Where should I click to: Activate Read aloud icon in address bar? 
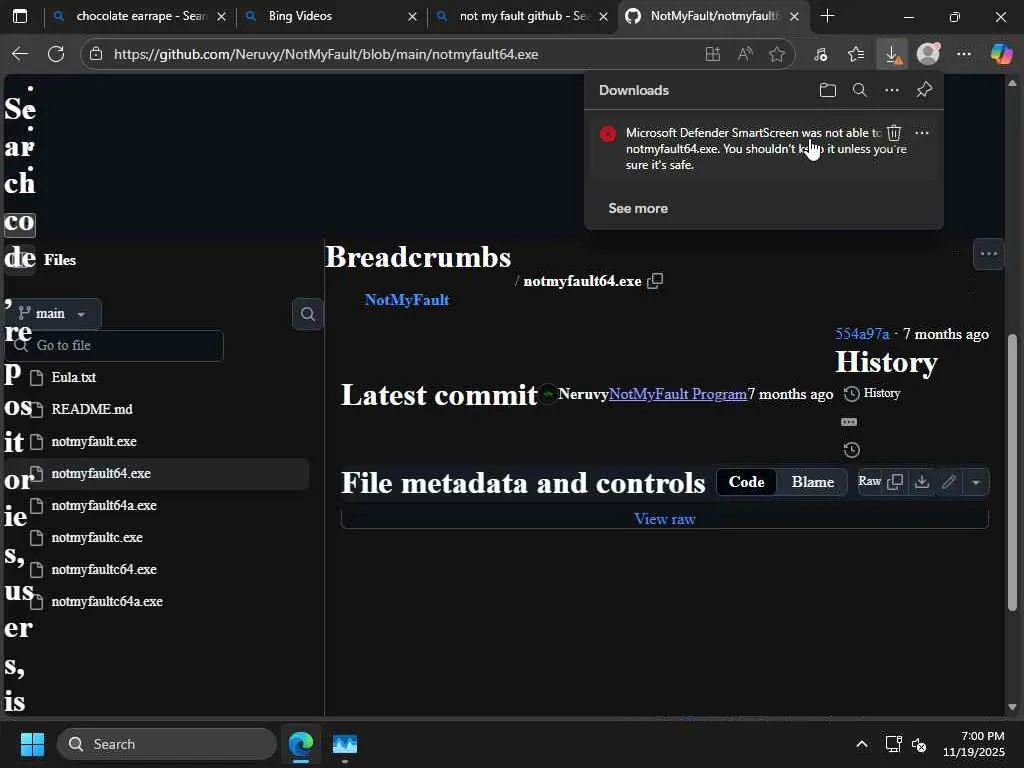(744, 54)
